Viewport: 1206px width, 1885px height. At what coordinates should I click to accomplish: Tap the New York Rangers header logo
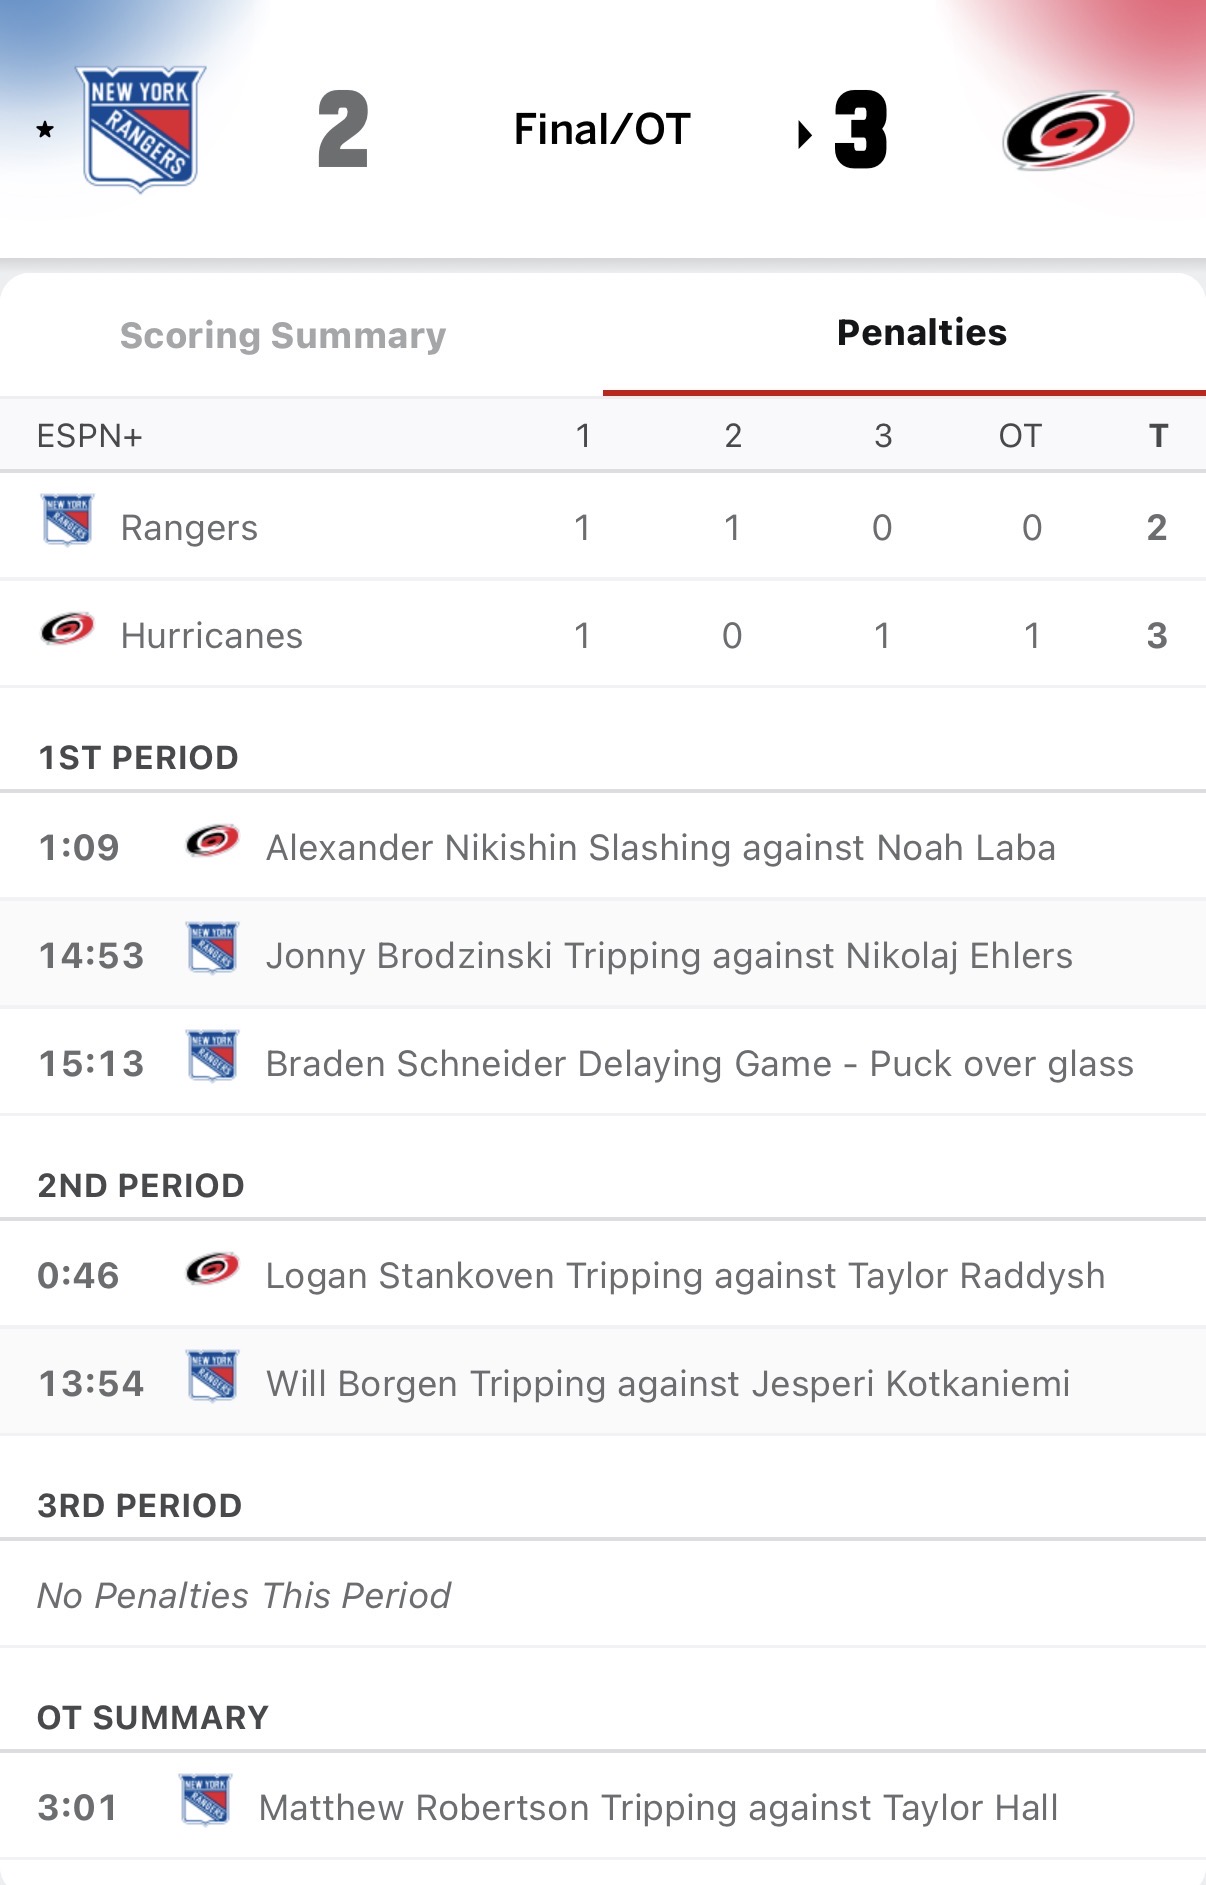click(141, 128)
